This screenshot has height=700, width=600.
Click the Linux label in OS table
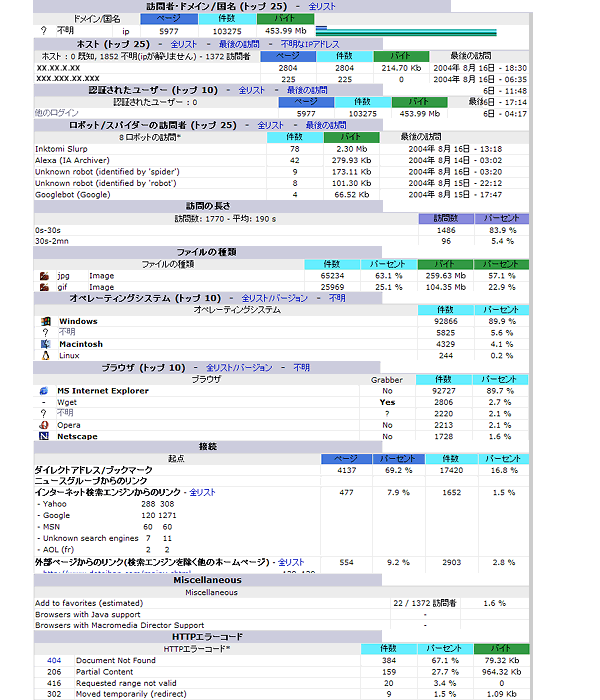(69, 356)
